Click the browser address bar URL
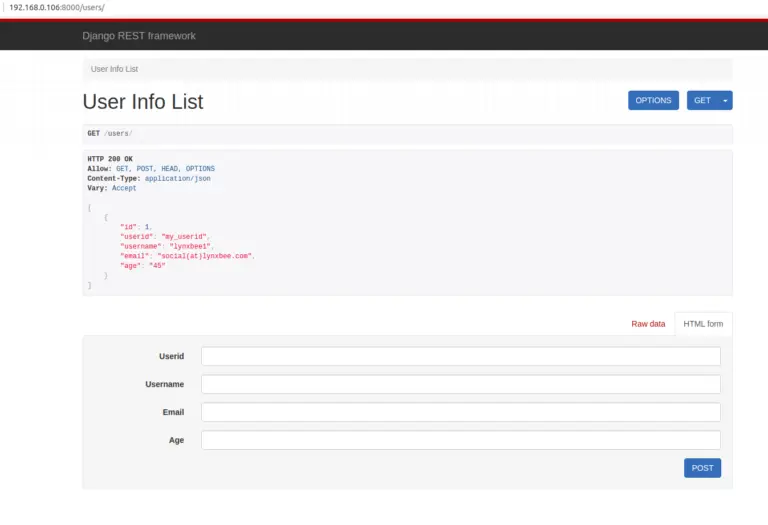768x525 pixels. pos(57,7)
